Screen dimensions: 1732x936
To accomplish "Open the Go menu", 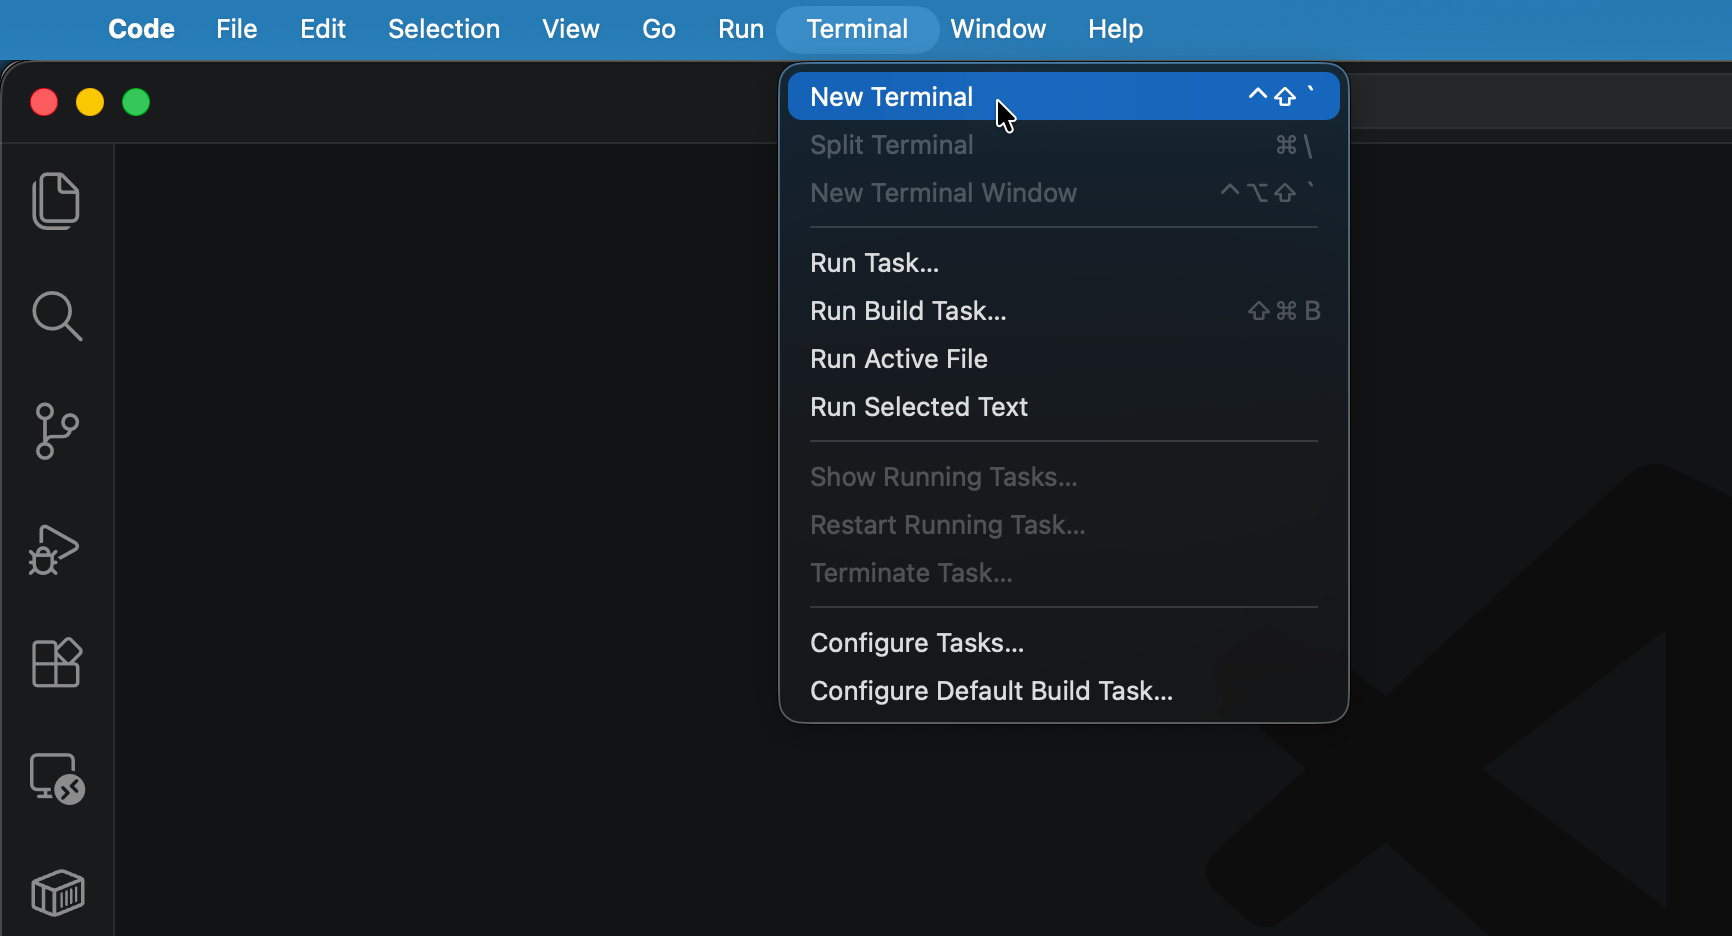I will click(x=659, y=29).
